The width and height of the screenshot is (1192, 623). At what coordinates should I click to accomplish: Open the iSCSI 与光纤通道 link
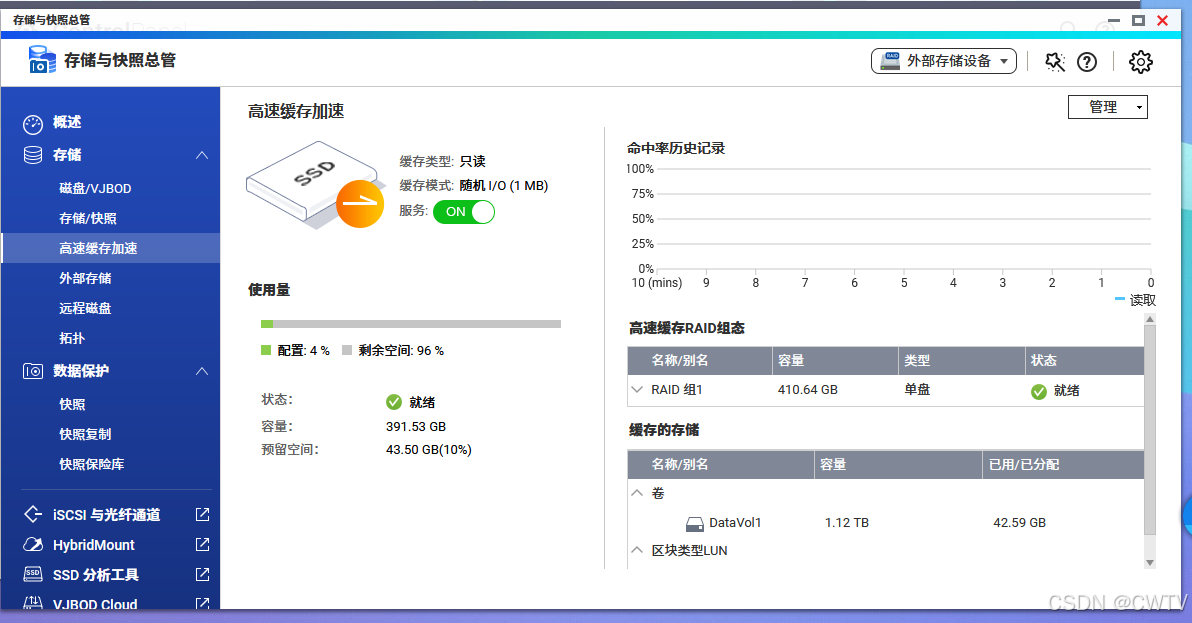(x=106, y=515)
